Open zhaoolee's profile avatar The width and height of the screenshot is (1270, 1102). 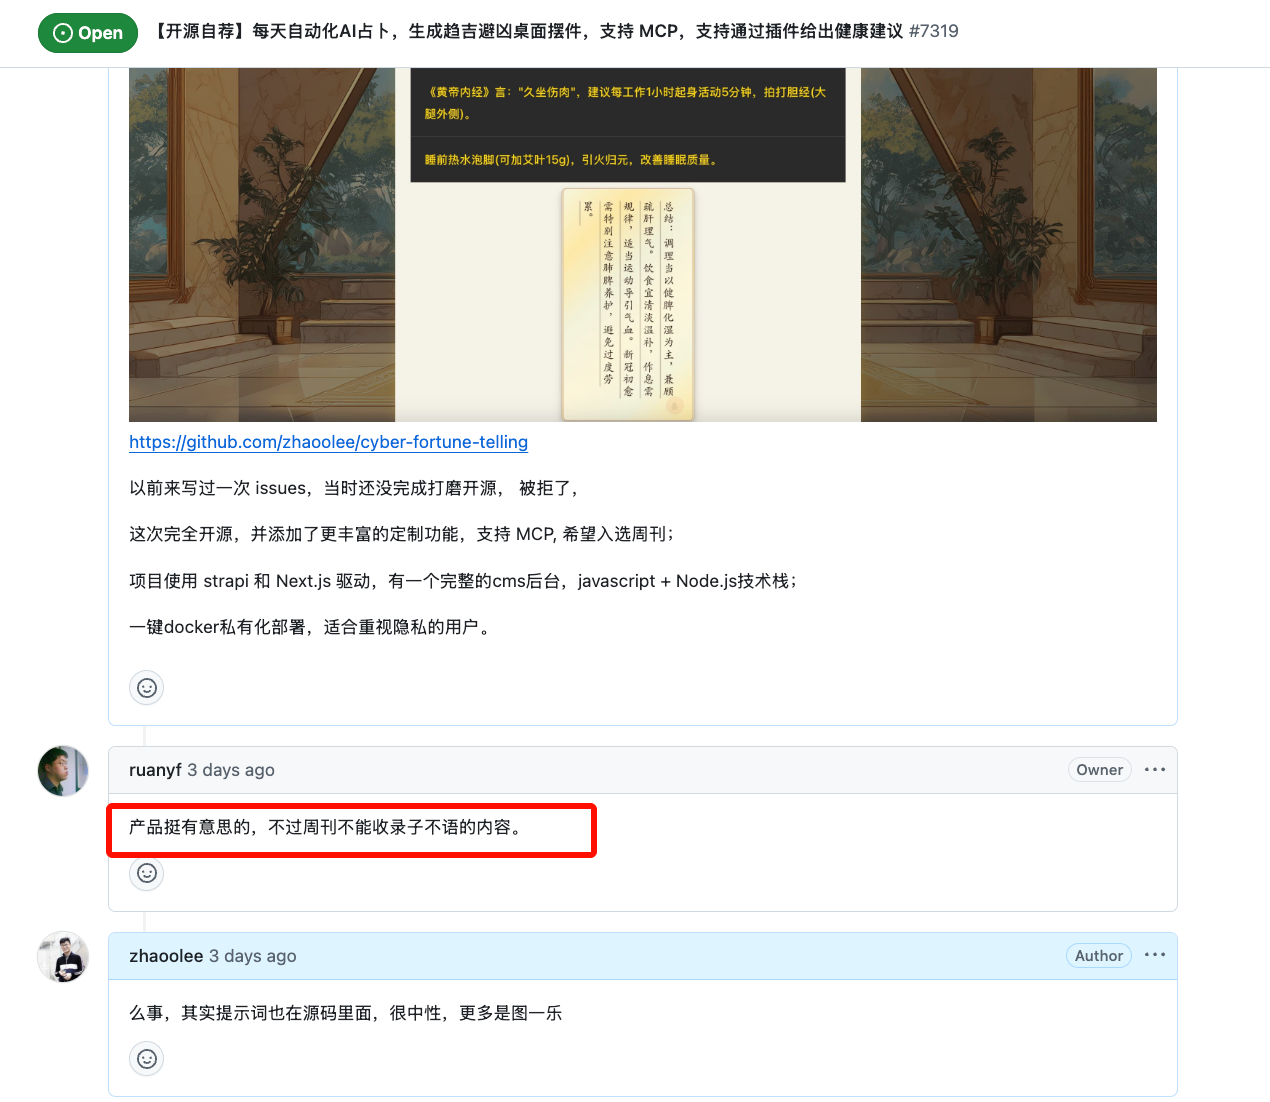tap(63, 957)
